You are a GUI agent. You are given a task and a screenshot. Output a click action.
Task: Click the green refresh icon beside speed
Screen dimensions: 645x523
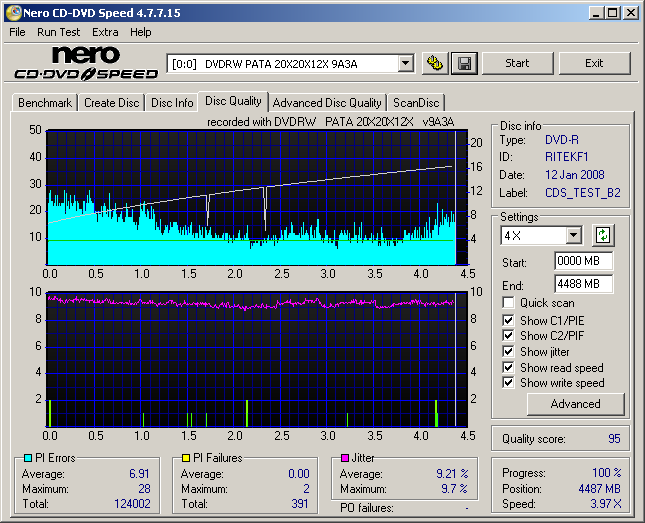click(x=603, y=235)
